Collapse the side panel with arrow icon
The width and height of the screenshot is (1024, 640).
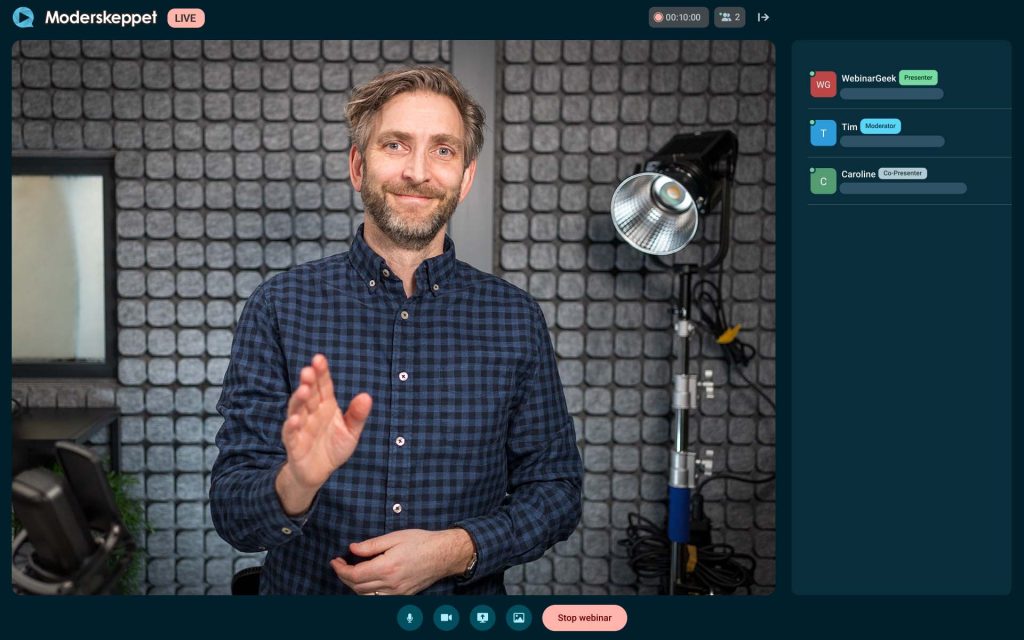pos(763,17)
